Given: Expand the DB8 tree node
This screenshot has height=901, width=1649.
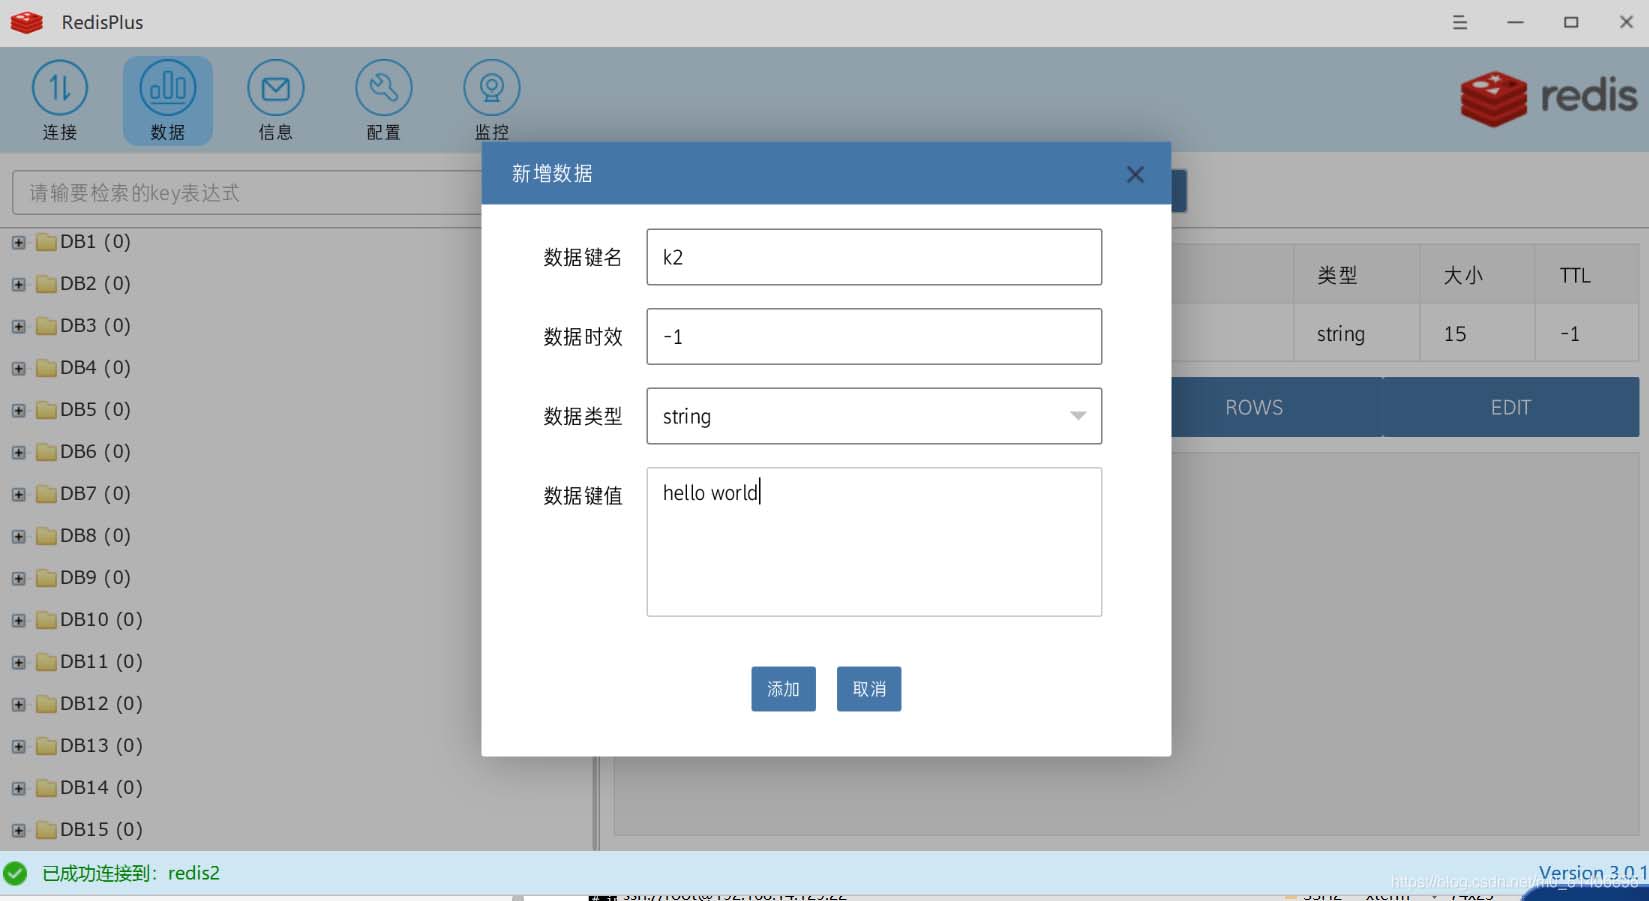Looking at the screenshot, I should (18, 536).
